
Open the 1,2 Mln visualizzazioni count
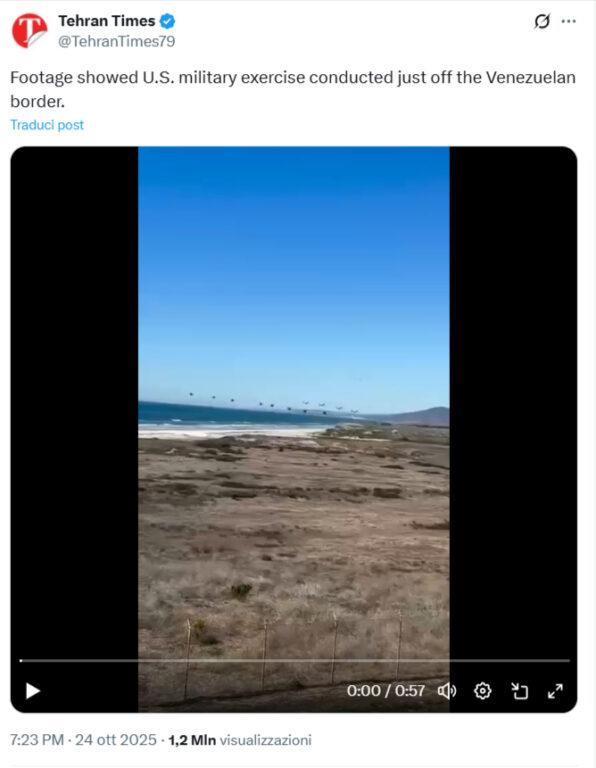(240, 740)
